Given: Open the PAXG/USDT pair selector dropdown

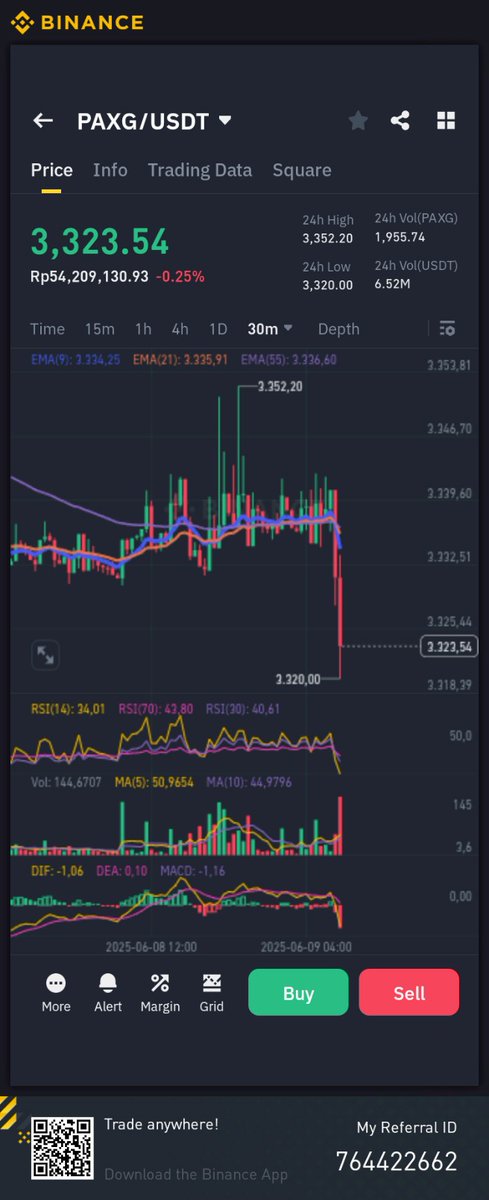Looking at the screenshot, I should point(154,121).
